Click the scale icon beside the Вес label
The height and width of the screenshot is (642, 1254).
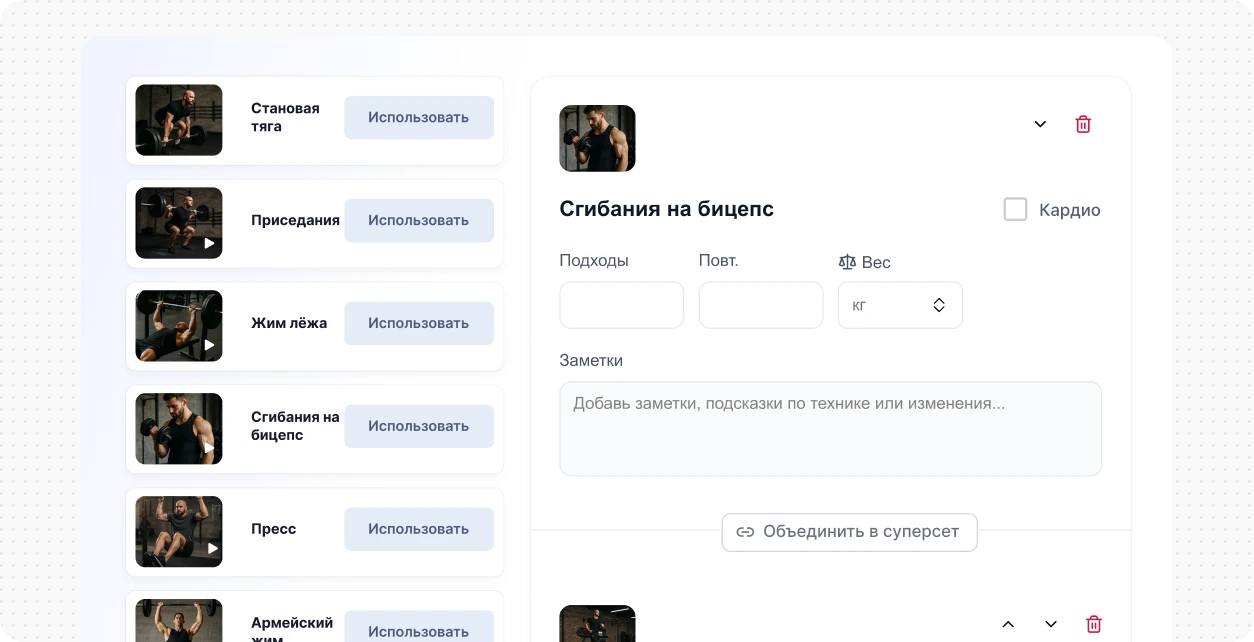click(848, 262)
